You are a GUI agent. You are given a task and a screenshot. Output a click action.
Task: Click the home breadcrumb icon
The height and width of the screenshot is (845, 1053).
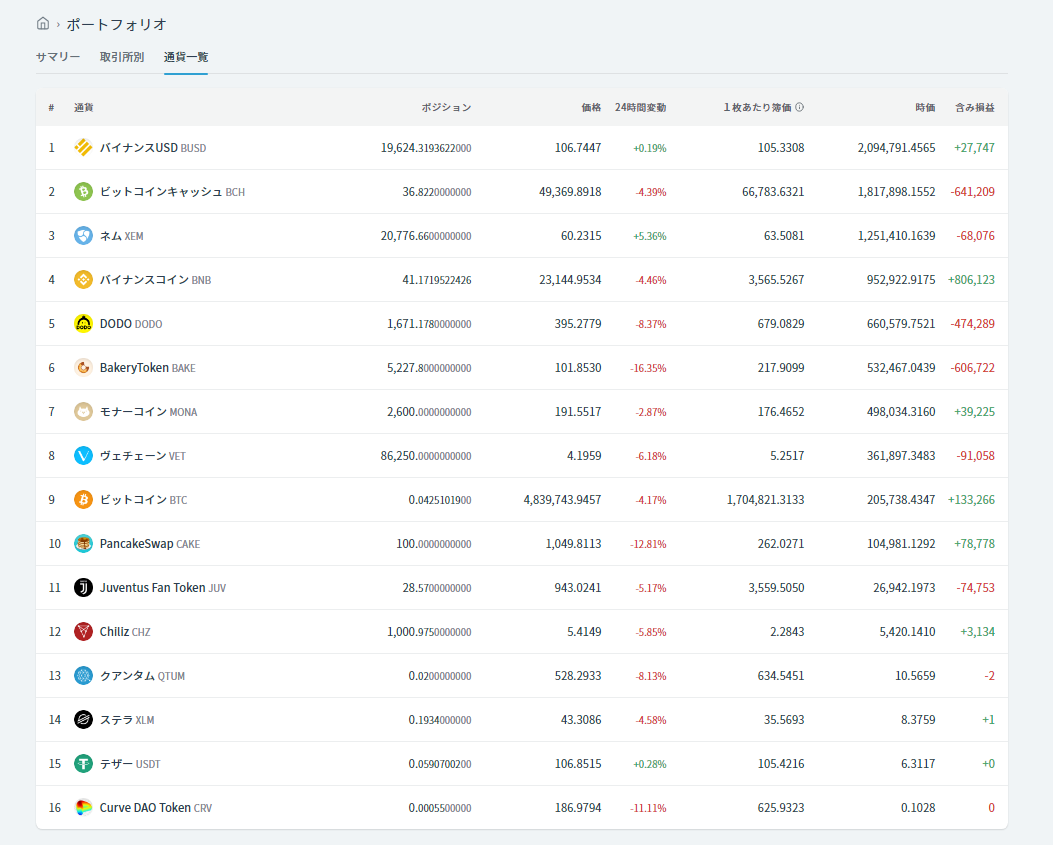pyautogui.click(x=43, y=24)
